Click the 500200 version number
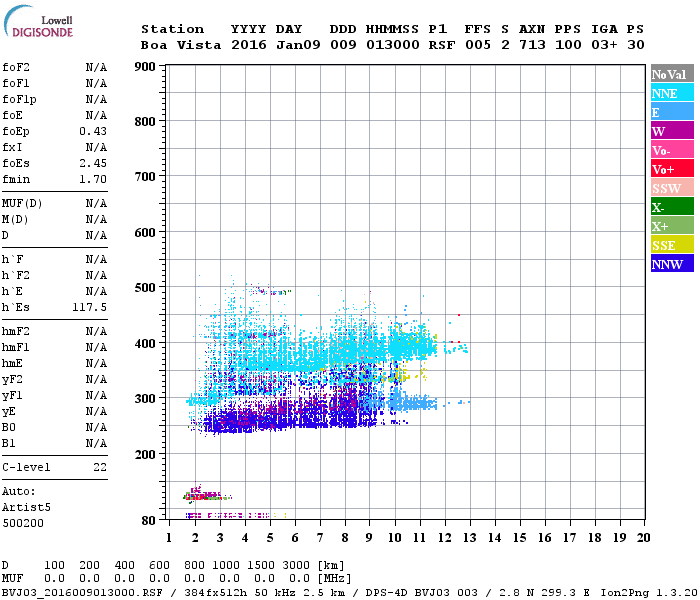700x600 pixels. point(23,523)
